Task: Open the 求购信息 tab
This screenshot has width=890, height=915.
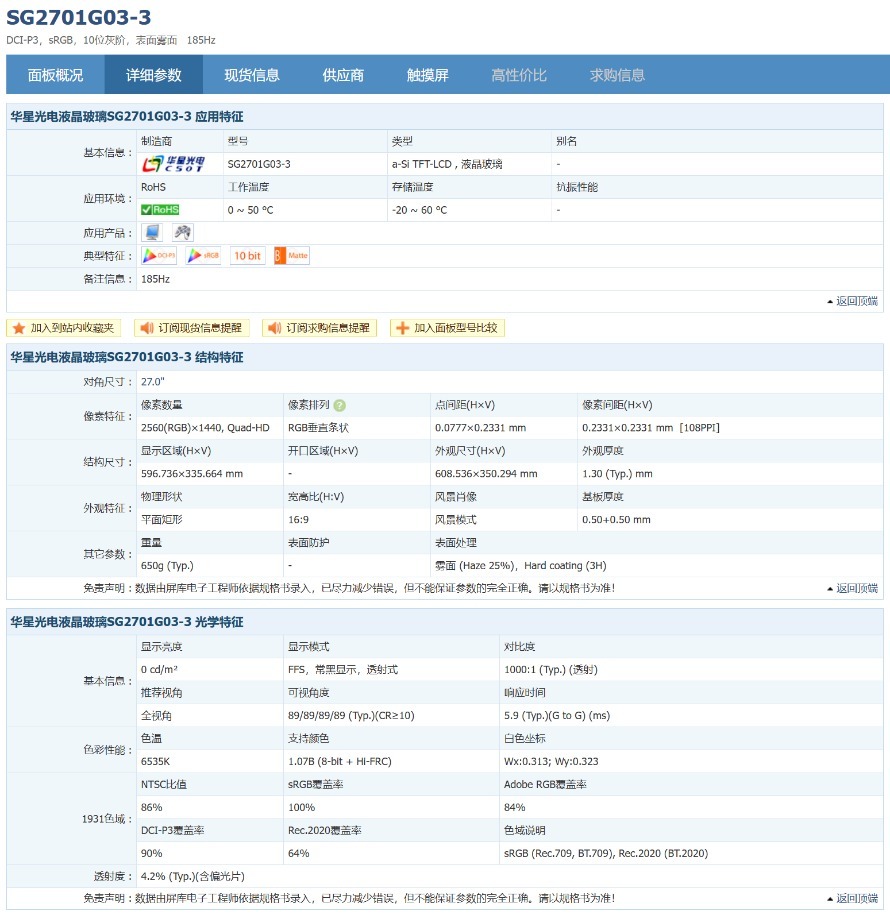Action: [x=617, y=75]
